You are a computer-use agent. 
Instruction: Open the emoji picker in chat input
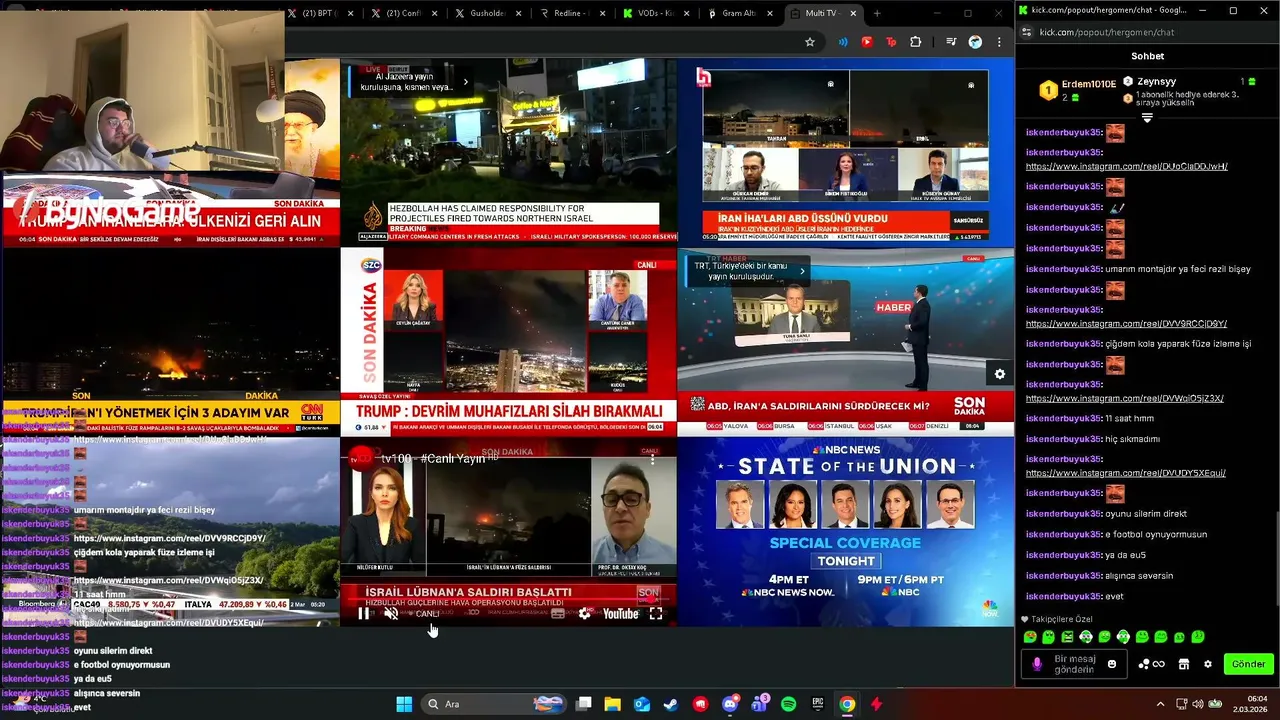coord(1112,664)
